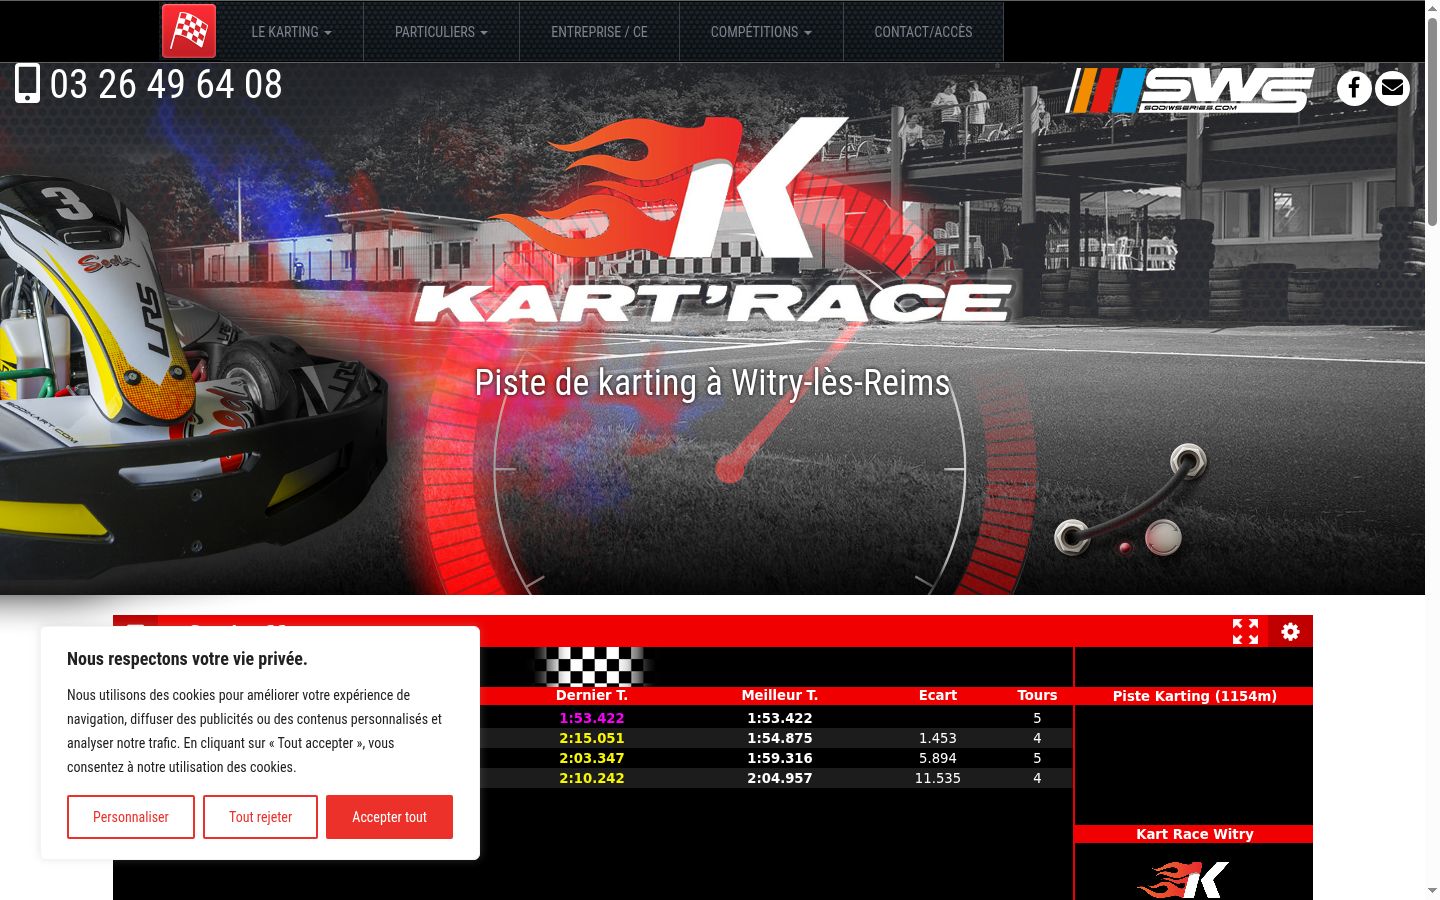Click the Personnaliser cookie button

(x=131, y=817)
